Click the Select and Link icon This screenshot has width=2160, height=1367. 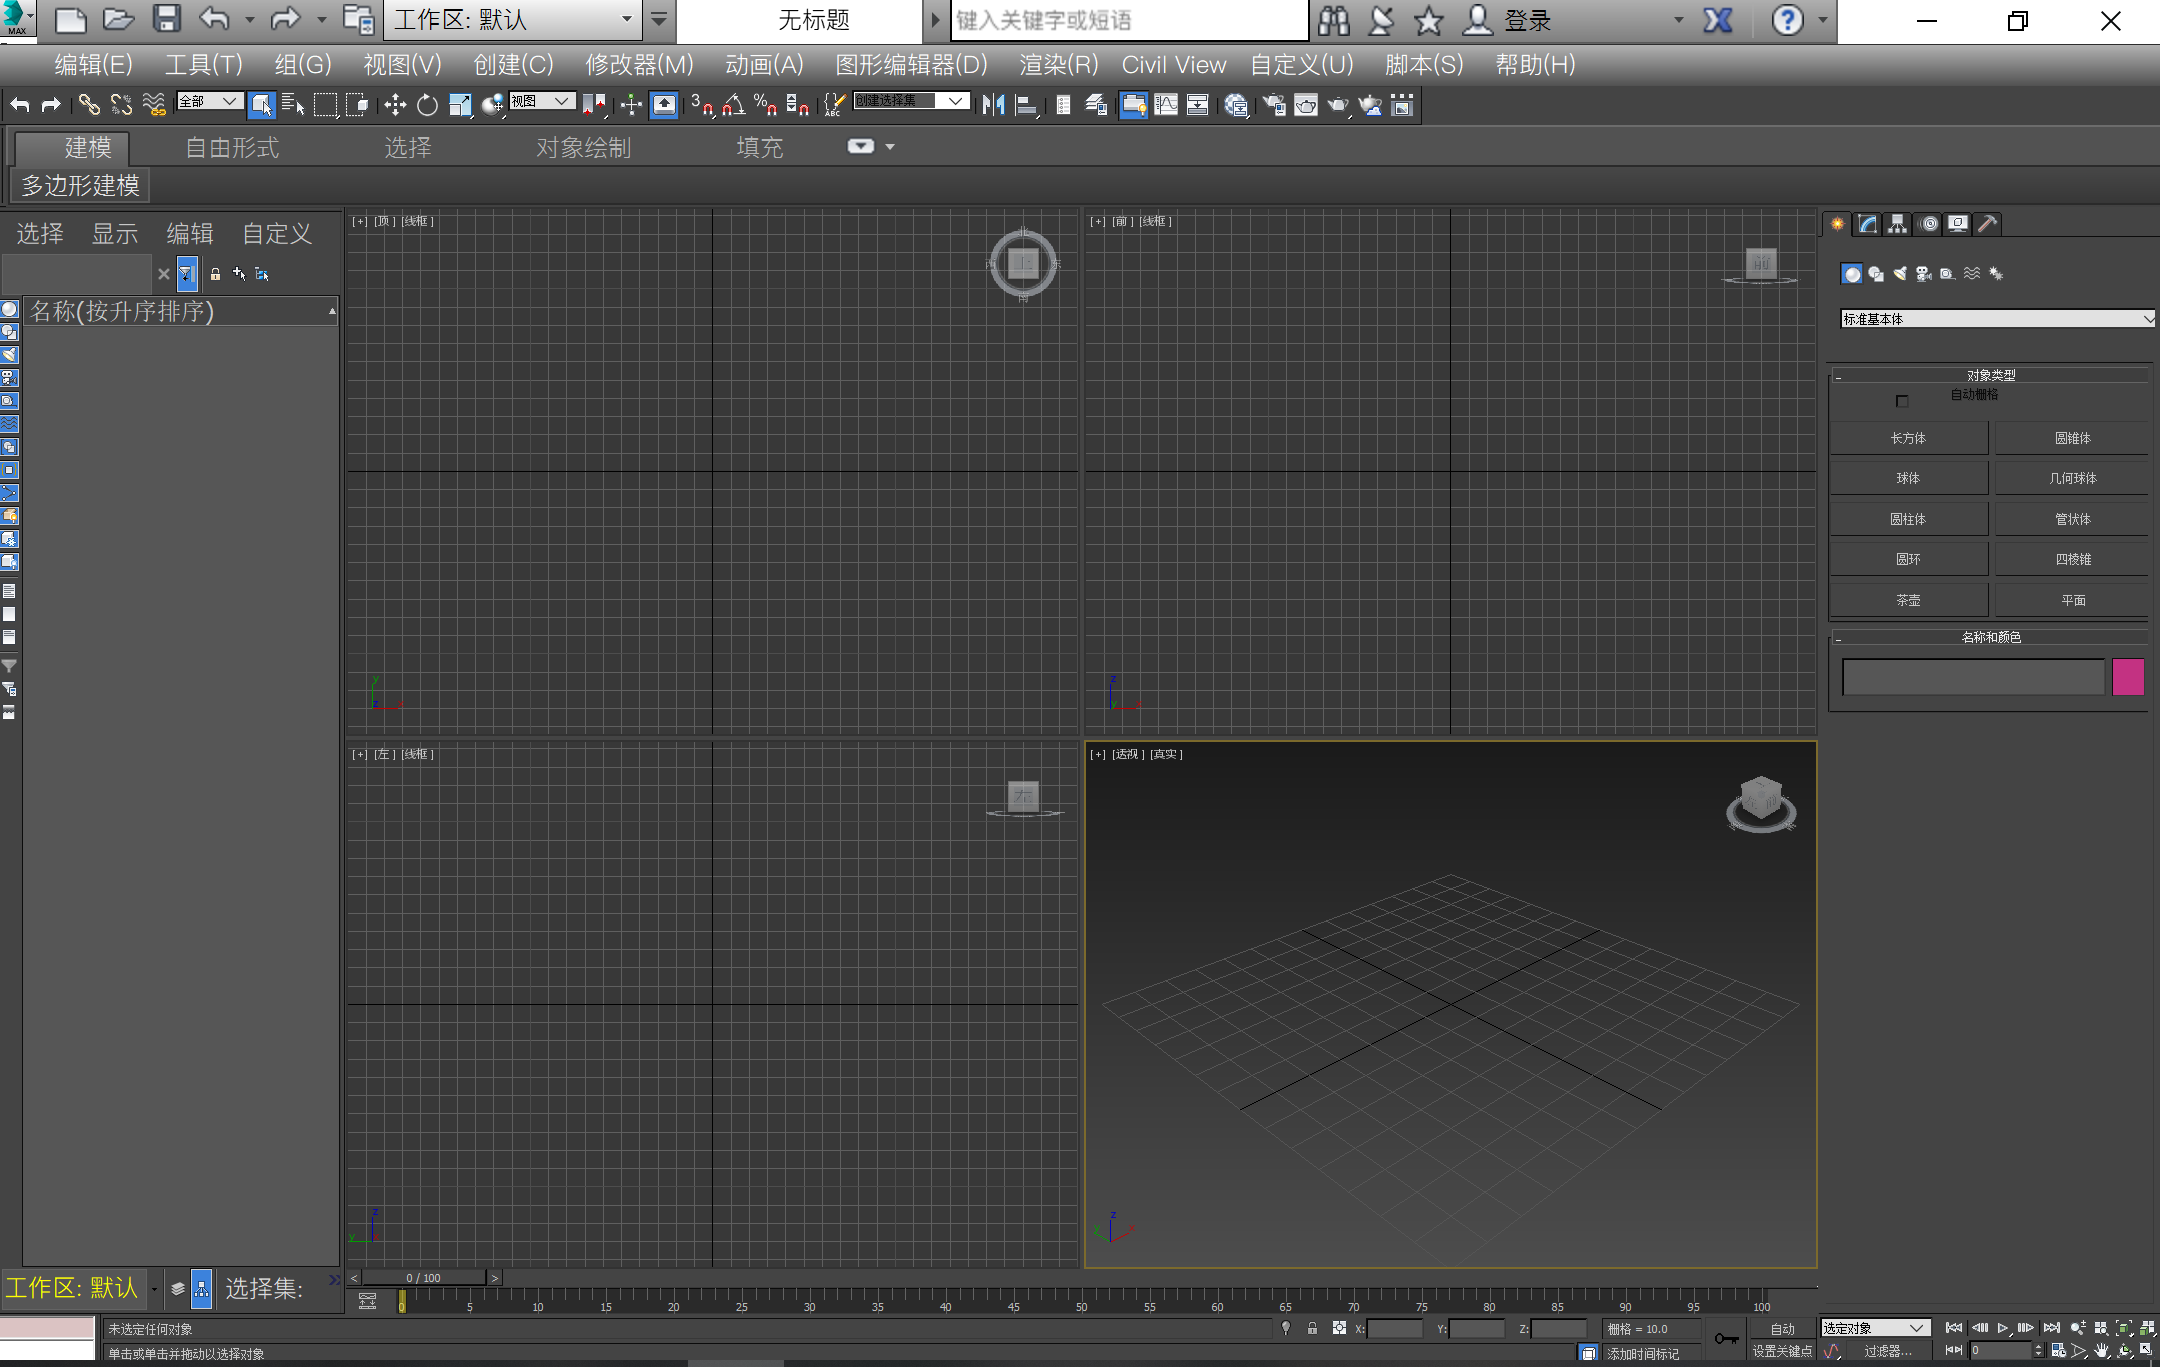[89, 105]
